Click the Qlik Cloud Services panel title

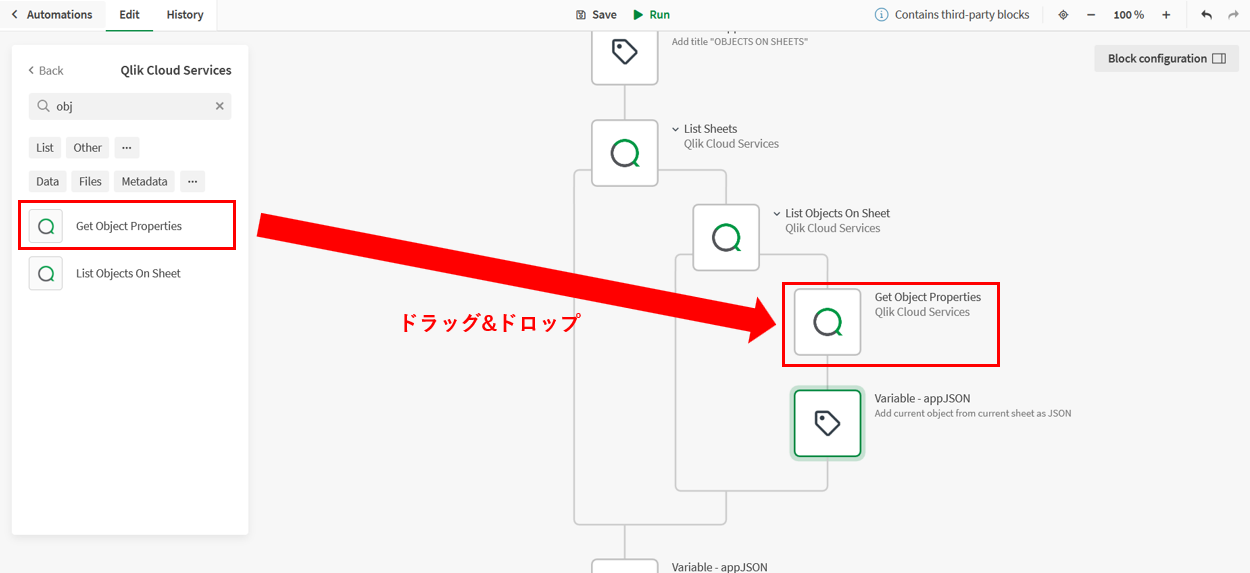[x=176, y=70]
